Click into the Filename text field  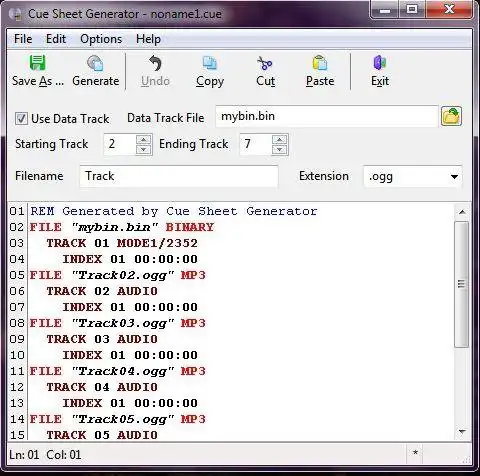tap(179, 176)
